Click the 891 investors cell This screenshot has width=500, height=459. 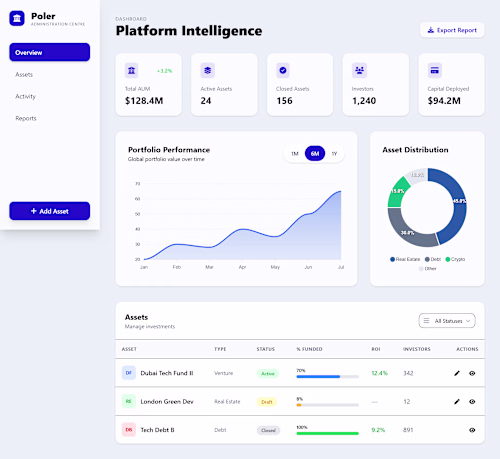408,430
